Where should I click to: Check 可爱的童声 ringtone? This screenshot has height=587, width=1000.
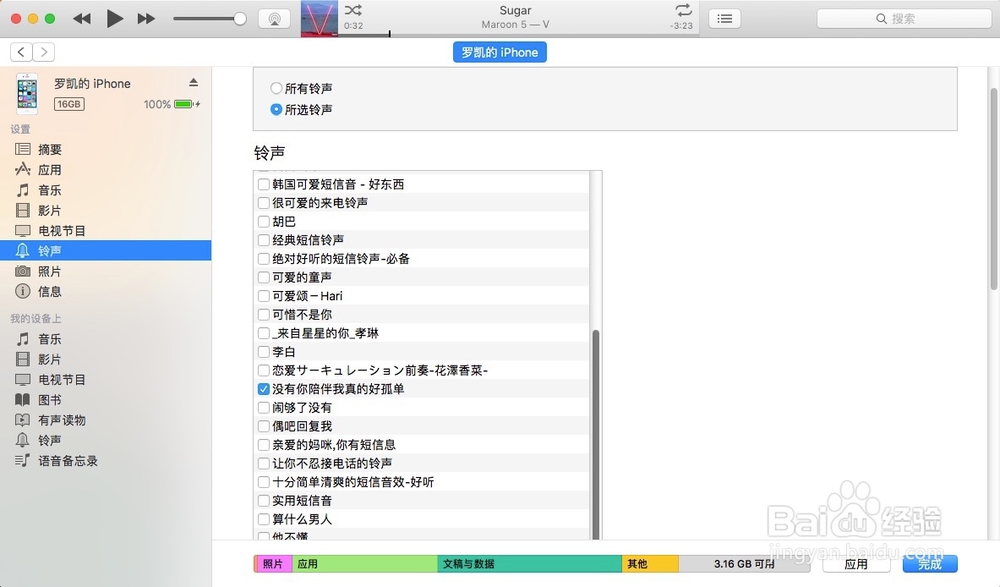click(263, 277)
